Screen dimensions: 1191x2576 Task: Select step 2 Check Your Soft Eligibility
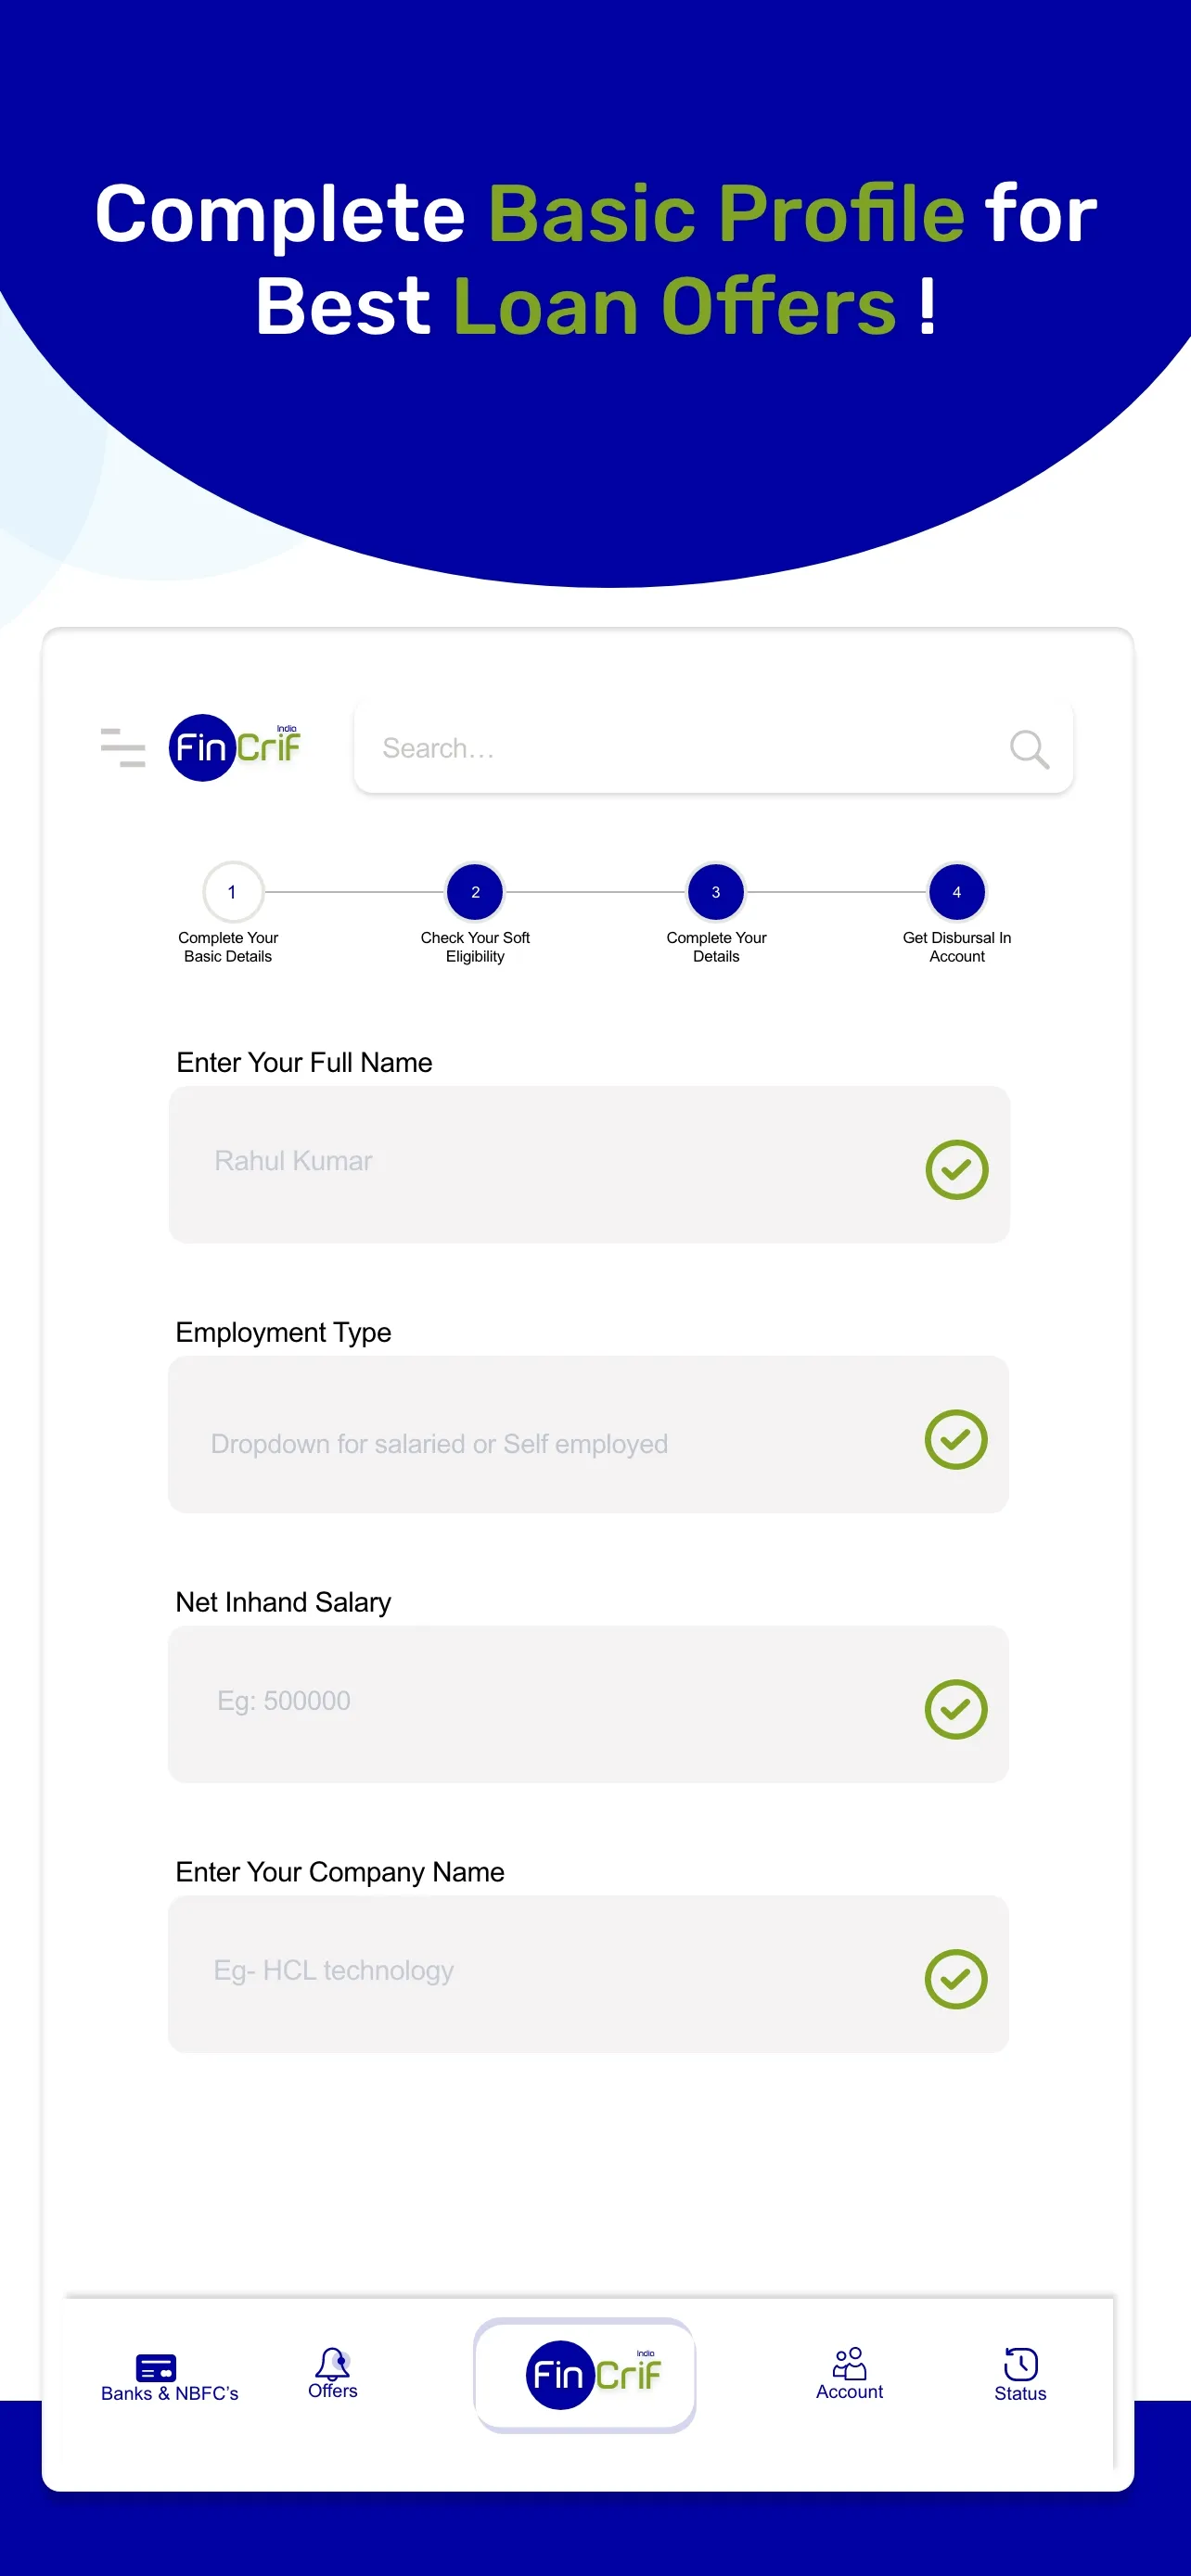475,892
